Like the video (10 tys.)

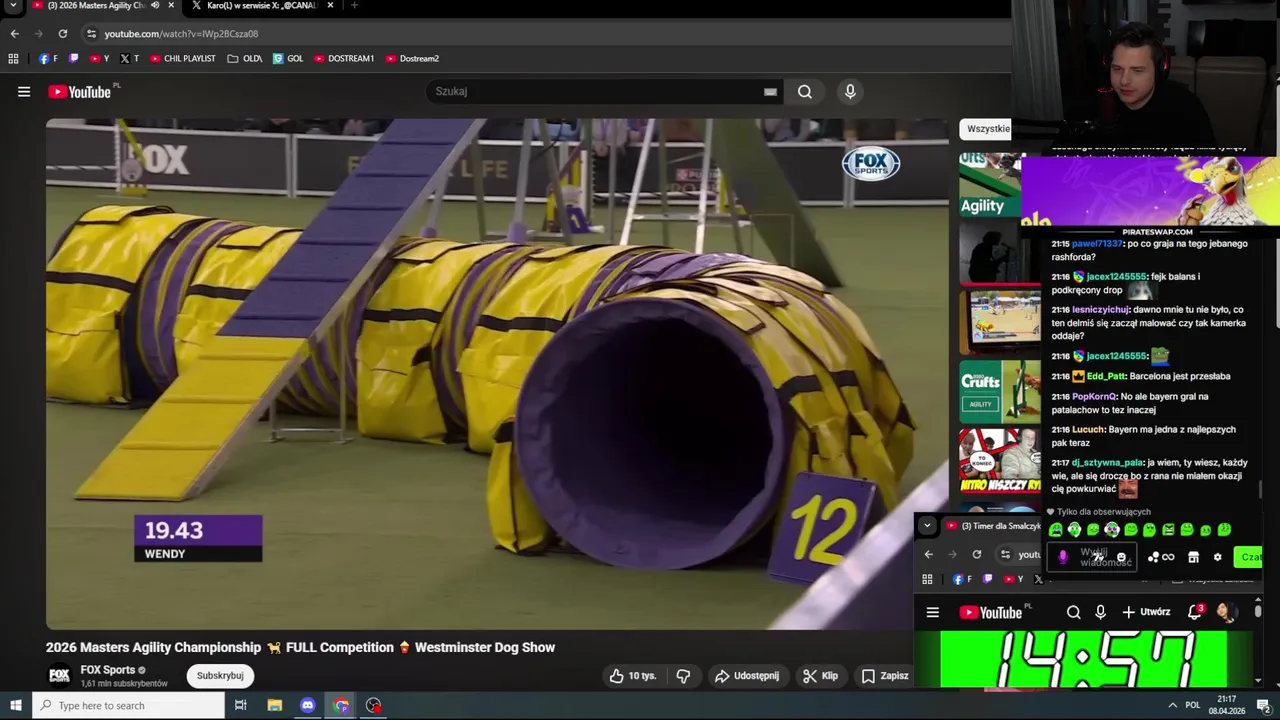633,676
